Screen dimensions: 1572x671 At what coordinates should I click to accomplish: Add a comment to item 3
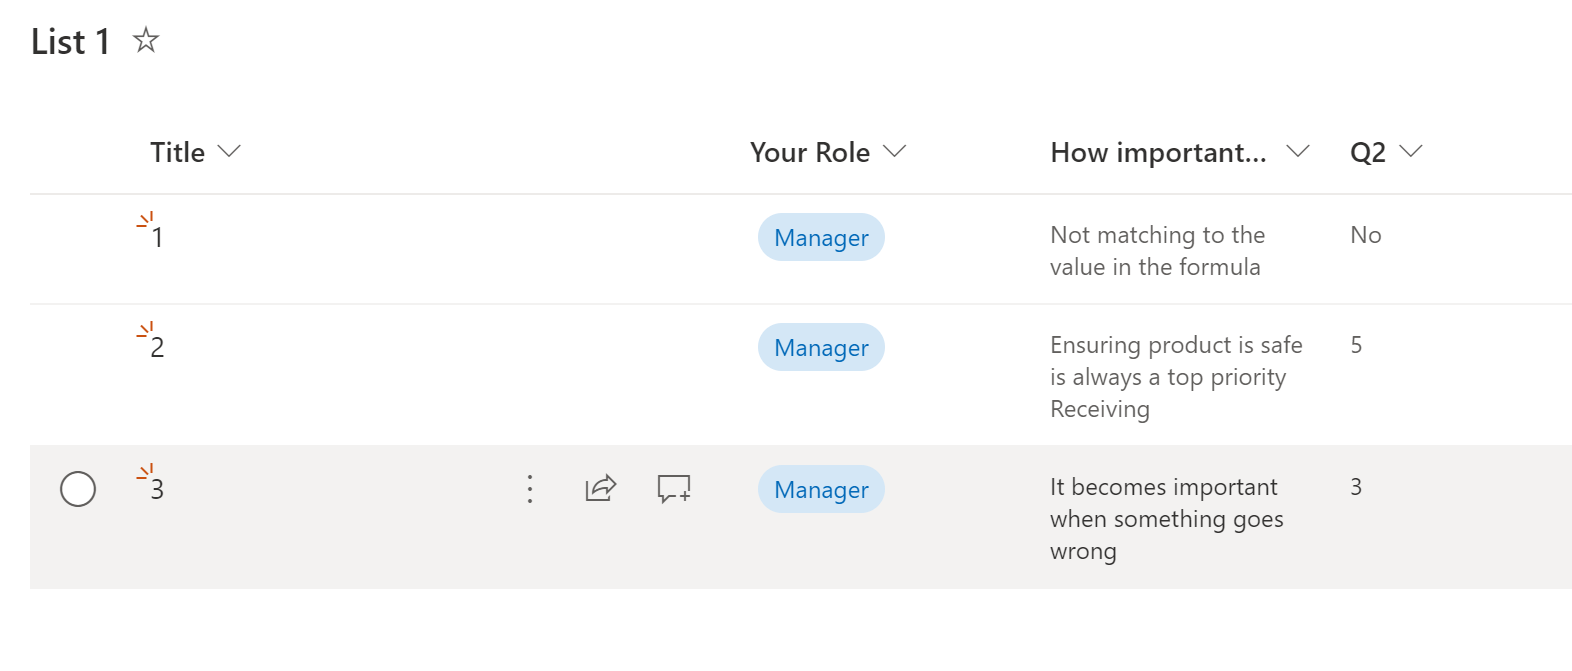coord(674,488)
